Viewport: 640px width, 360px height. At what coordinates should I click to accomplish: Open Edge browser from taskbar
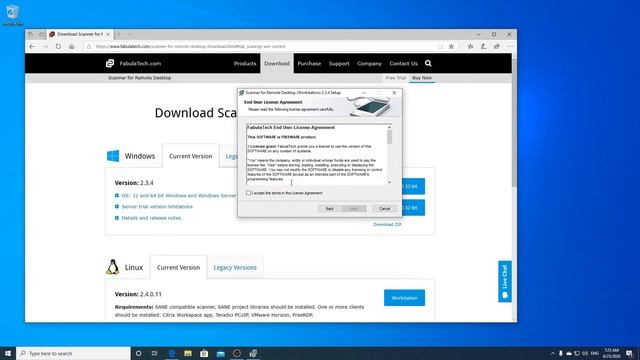tap(171, 353)
